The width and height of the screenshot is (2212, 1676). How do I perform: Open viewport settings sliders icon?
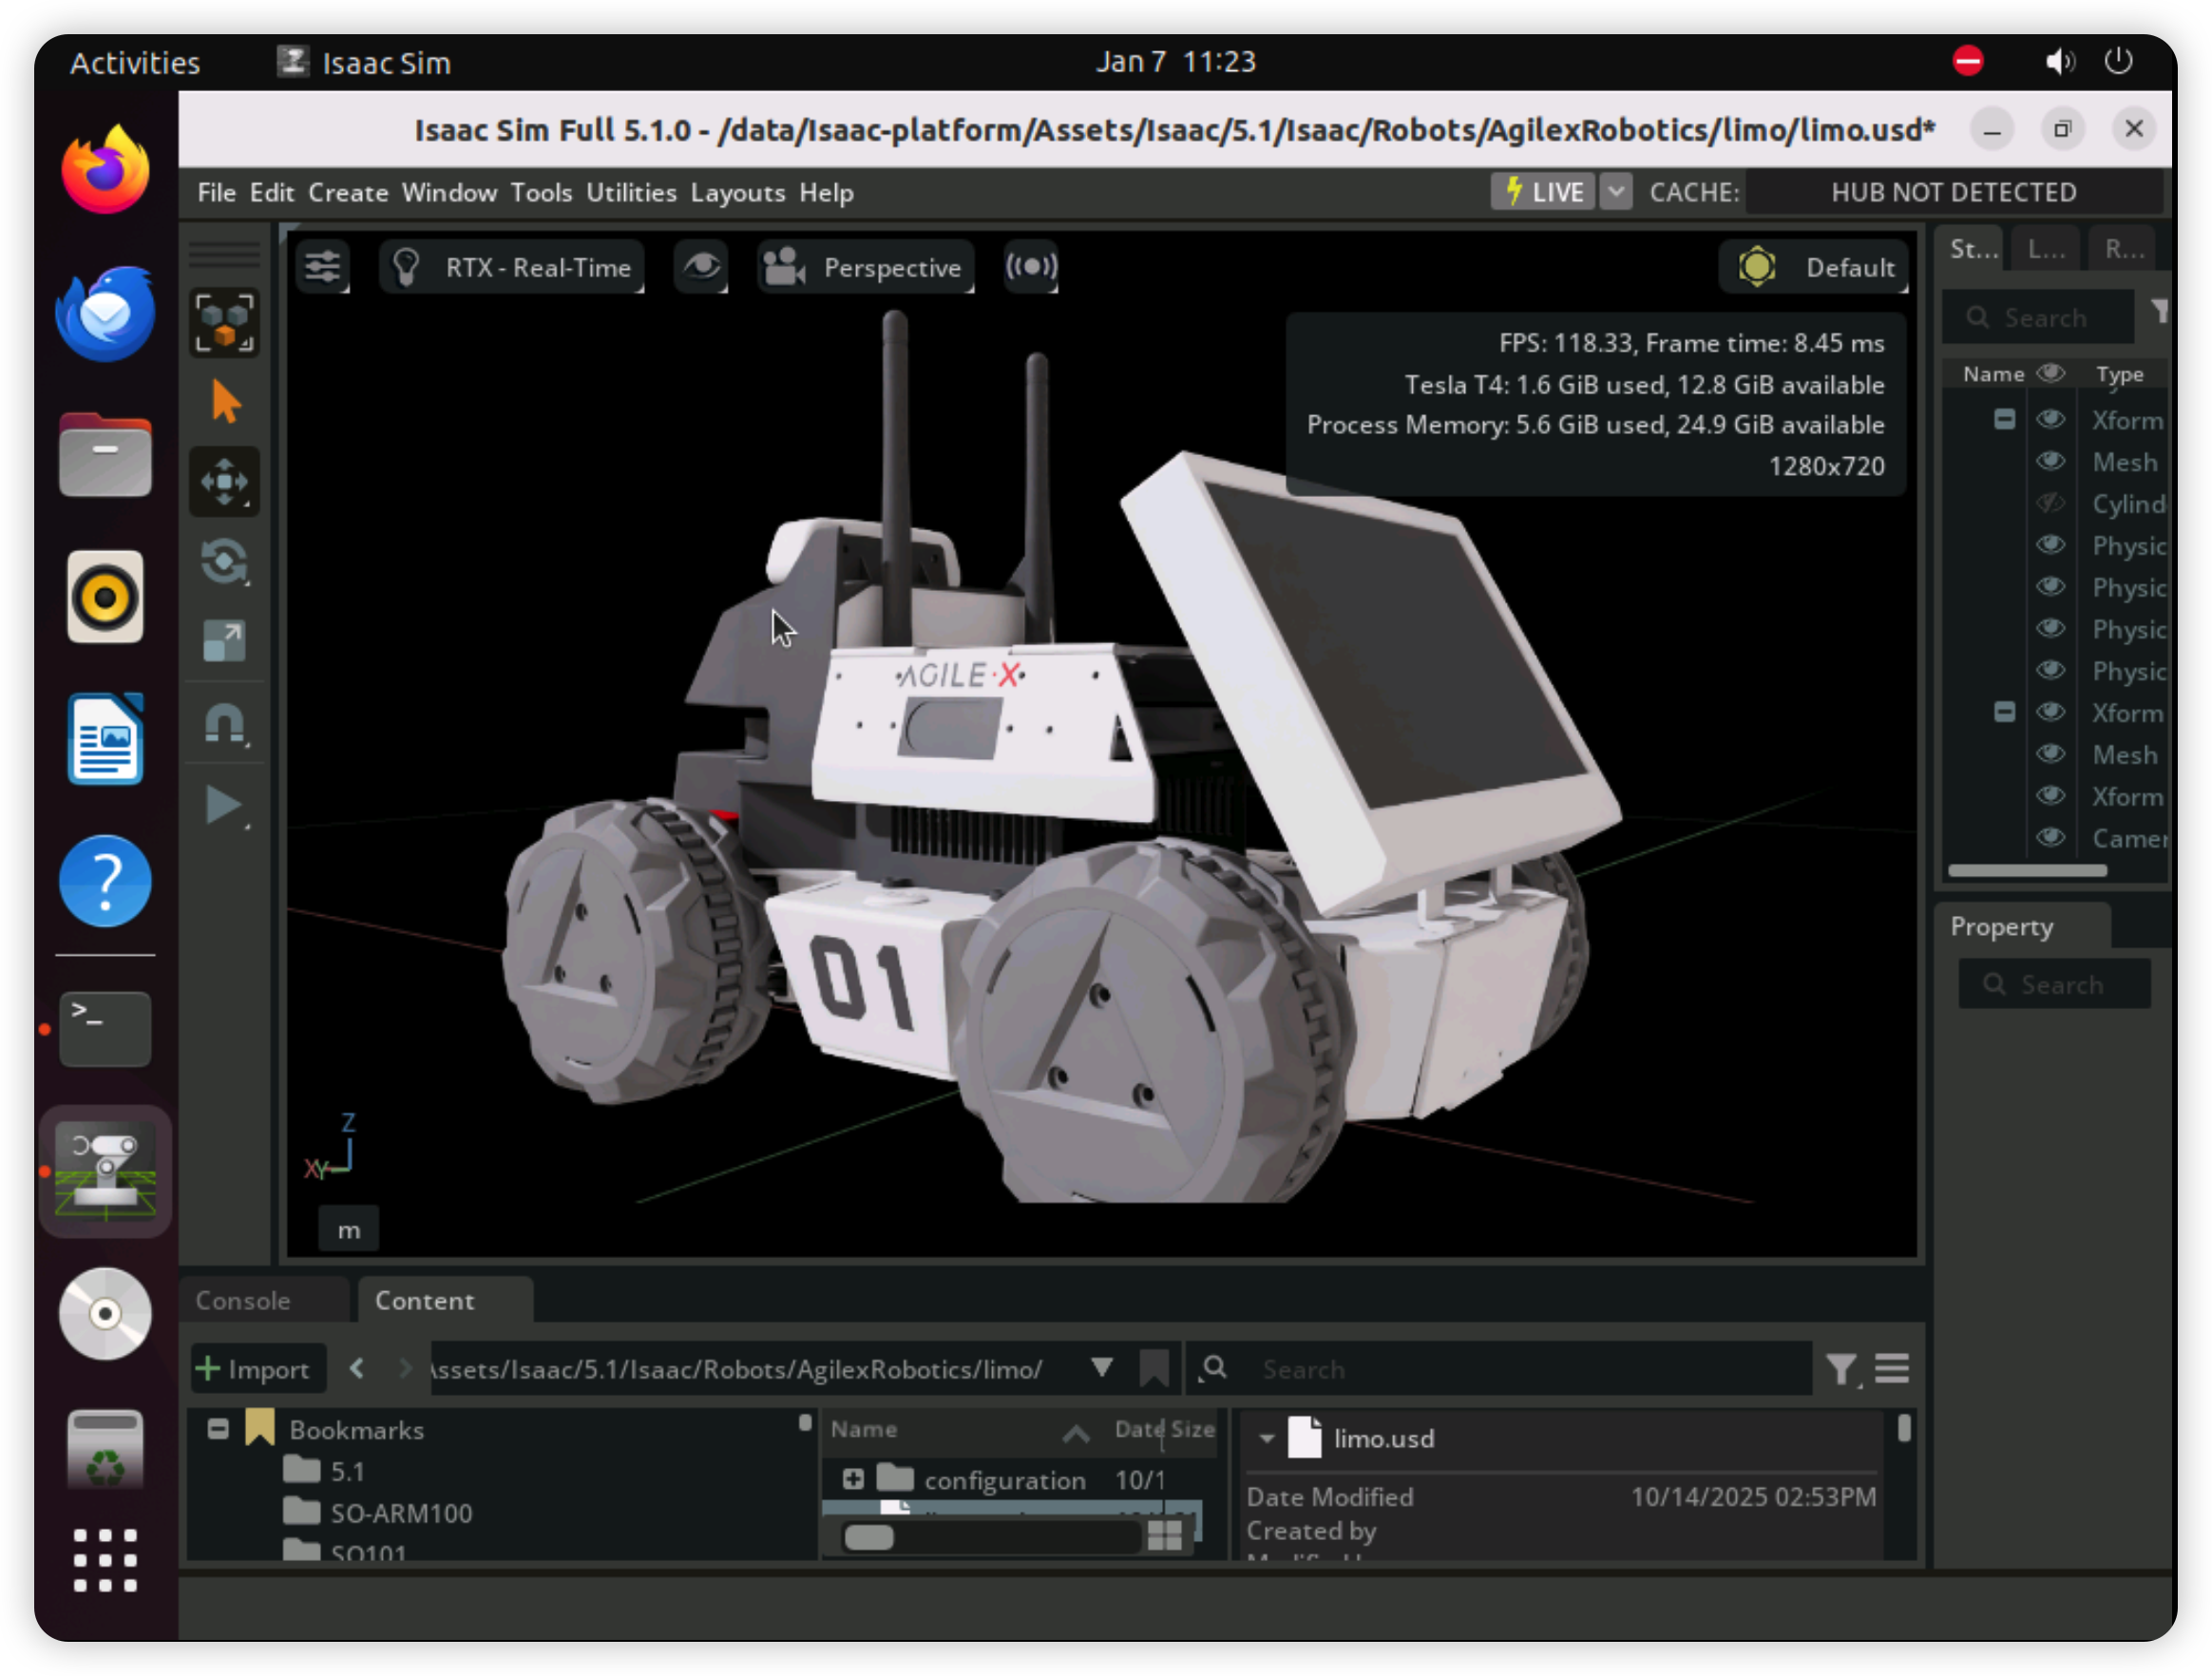322,267
